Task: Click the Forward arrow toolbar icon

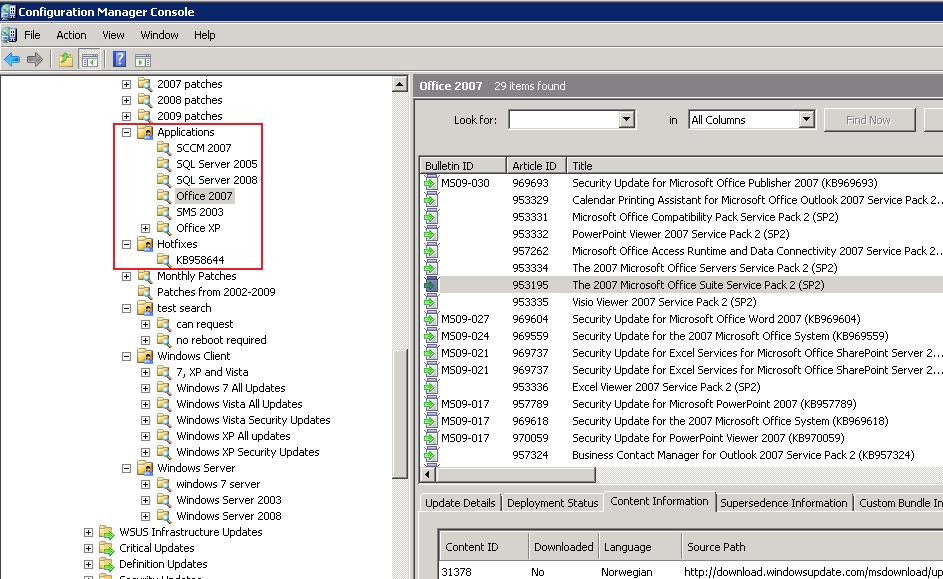Action: (x=35, y=60)
